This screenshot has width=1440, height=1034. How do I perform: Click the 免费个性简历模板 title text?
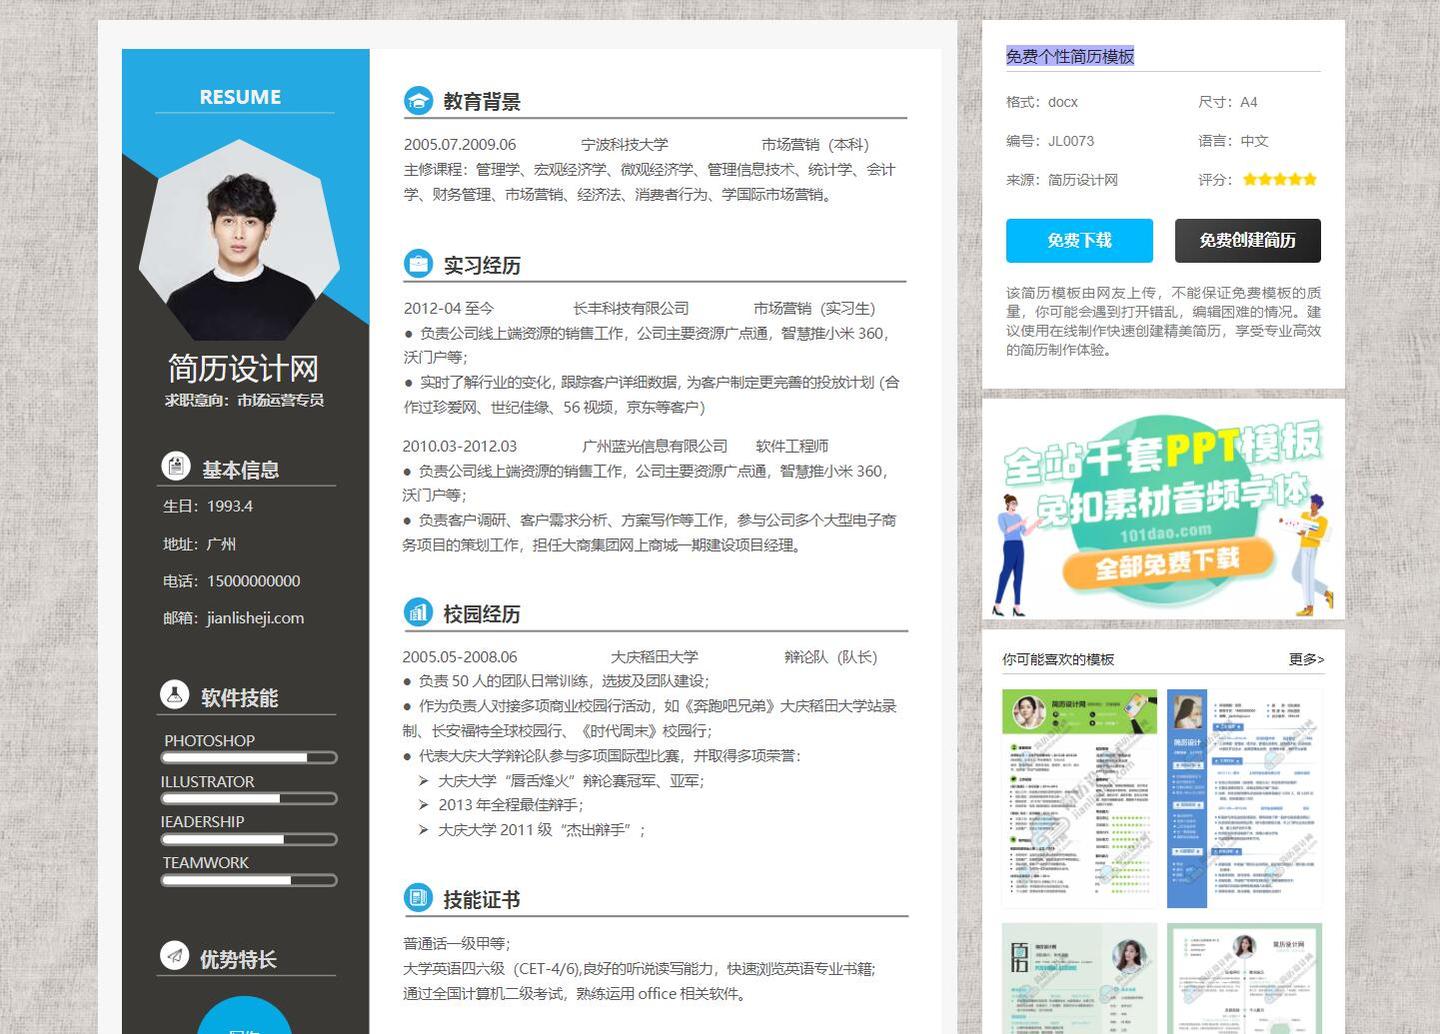1070,57
